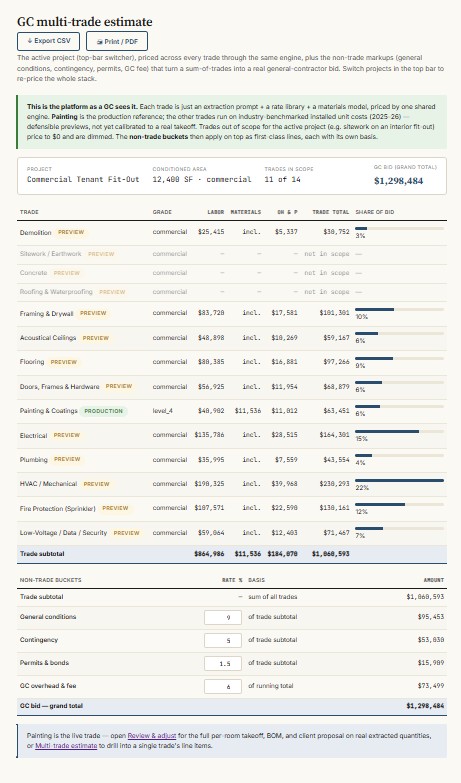Viewport: 461px width, 783px height.
Task: Click the SHARE OF BID column header
Action: (375, 212)
